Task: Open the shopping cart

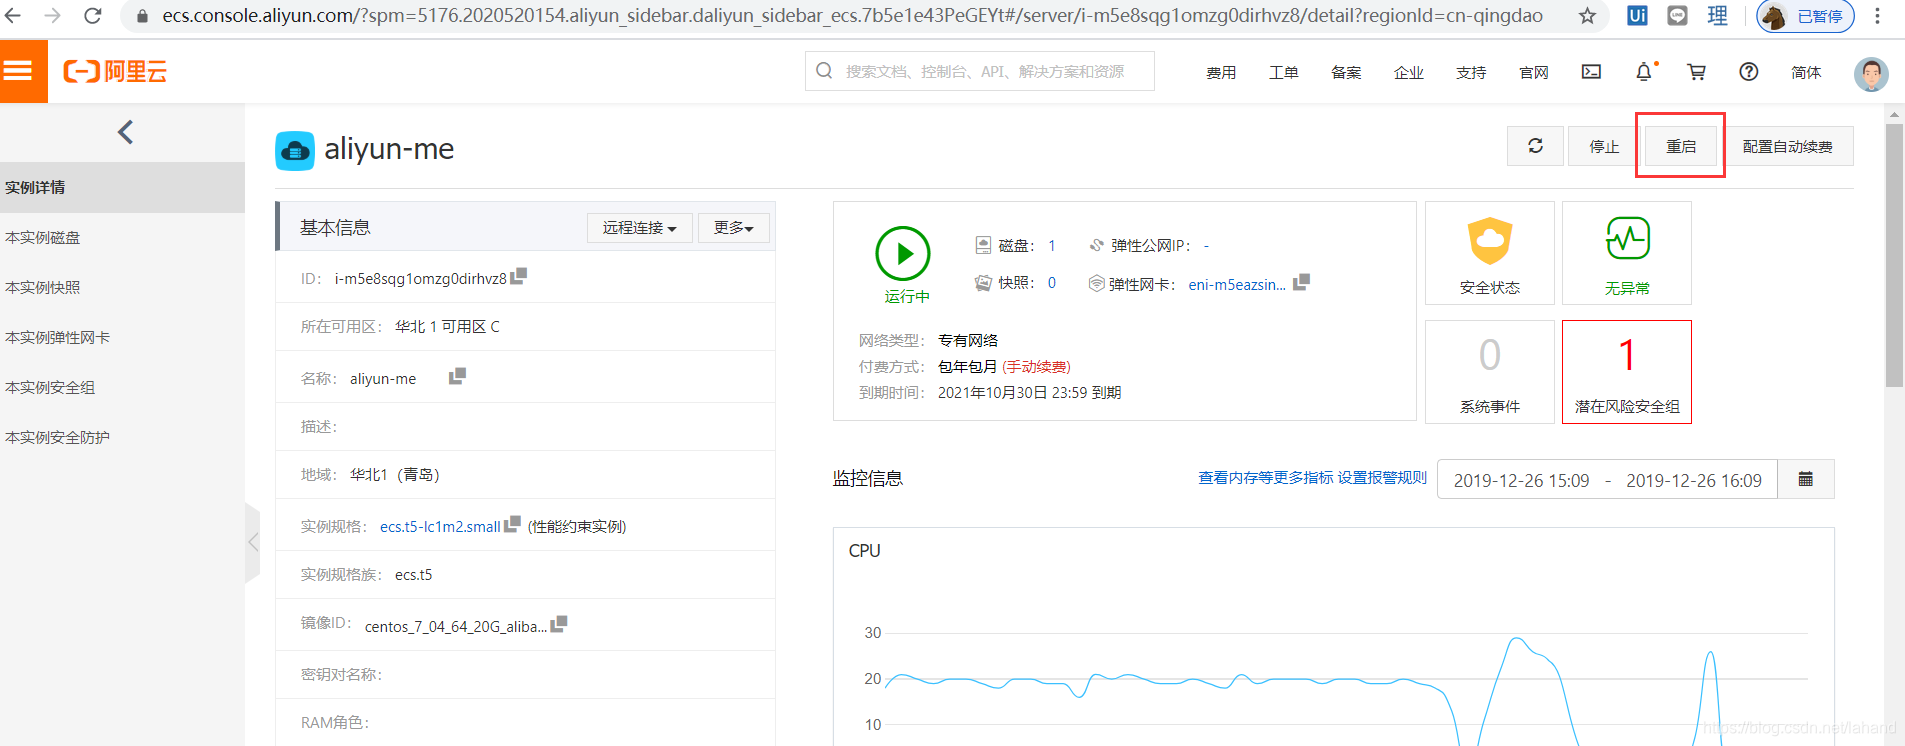Action: 1697,71
